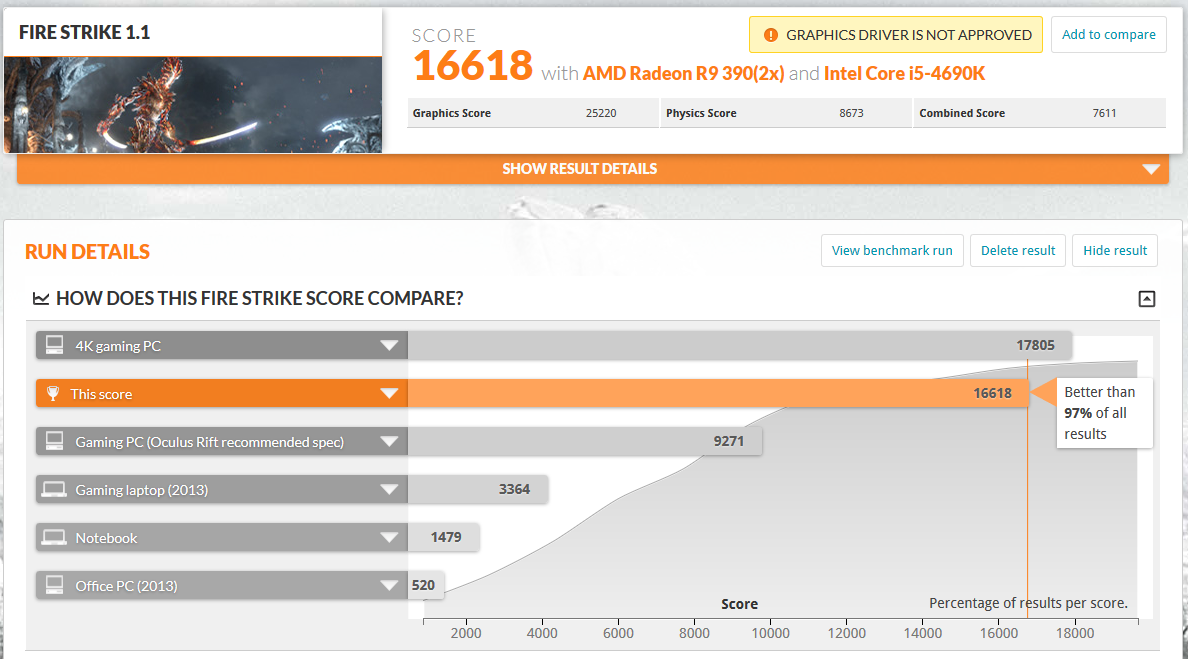Viewport: 1188px width, 659px height.
Task: Click the Combined Score value 7611
Action: coord(1104,113)
